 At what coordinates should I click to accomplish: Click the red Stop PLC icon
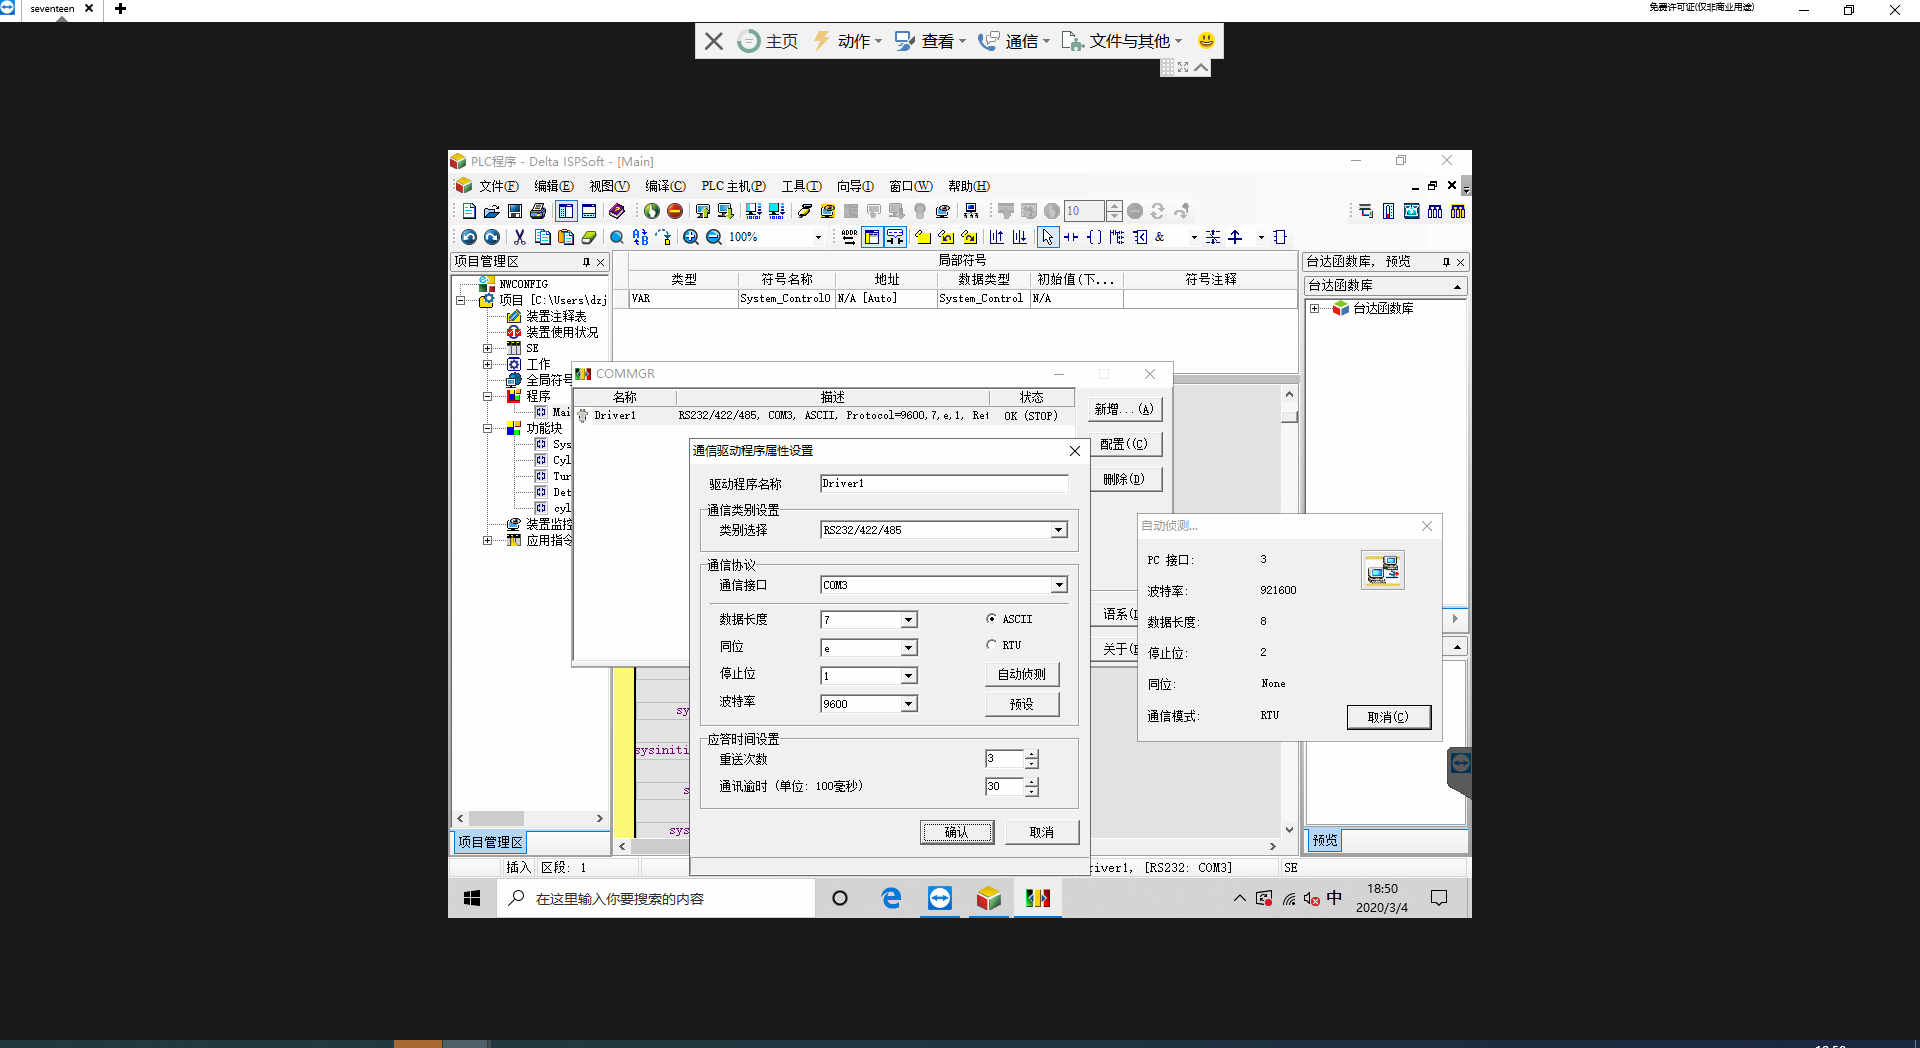click(x=675, y=211)
